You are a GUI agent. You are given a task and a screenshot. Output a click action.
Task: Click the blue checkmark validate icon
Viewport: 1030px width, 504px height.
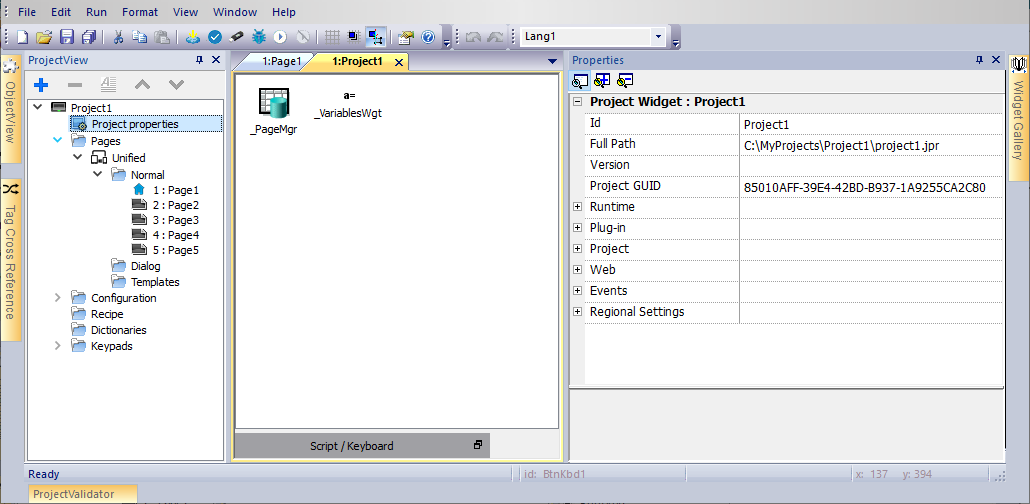[x=215, y=37]
